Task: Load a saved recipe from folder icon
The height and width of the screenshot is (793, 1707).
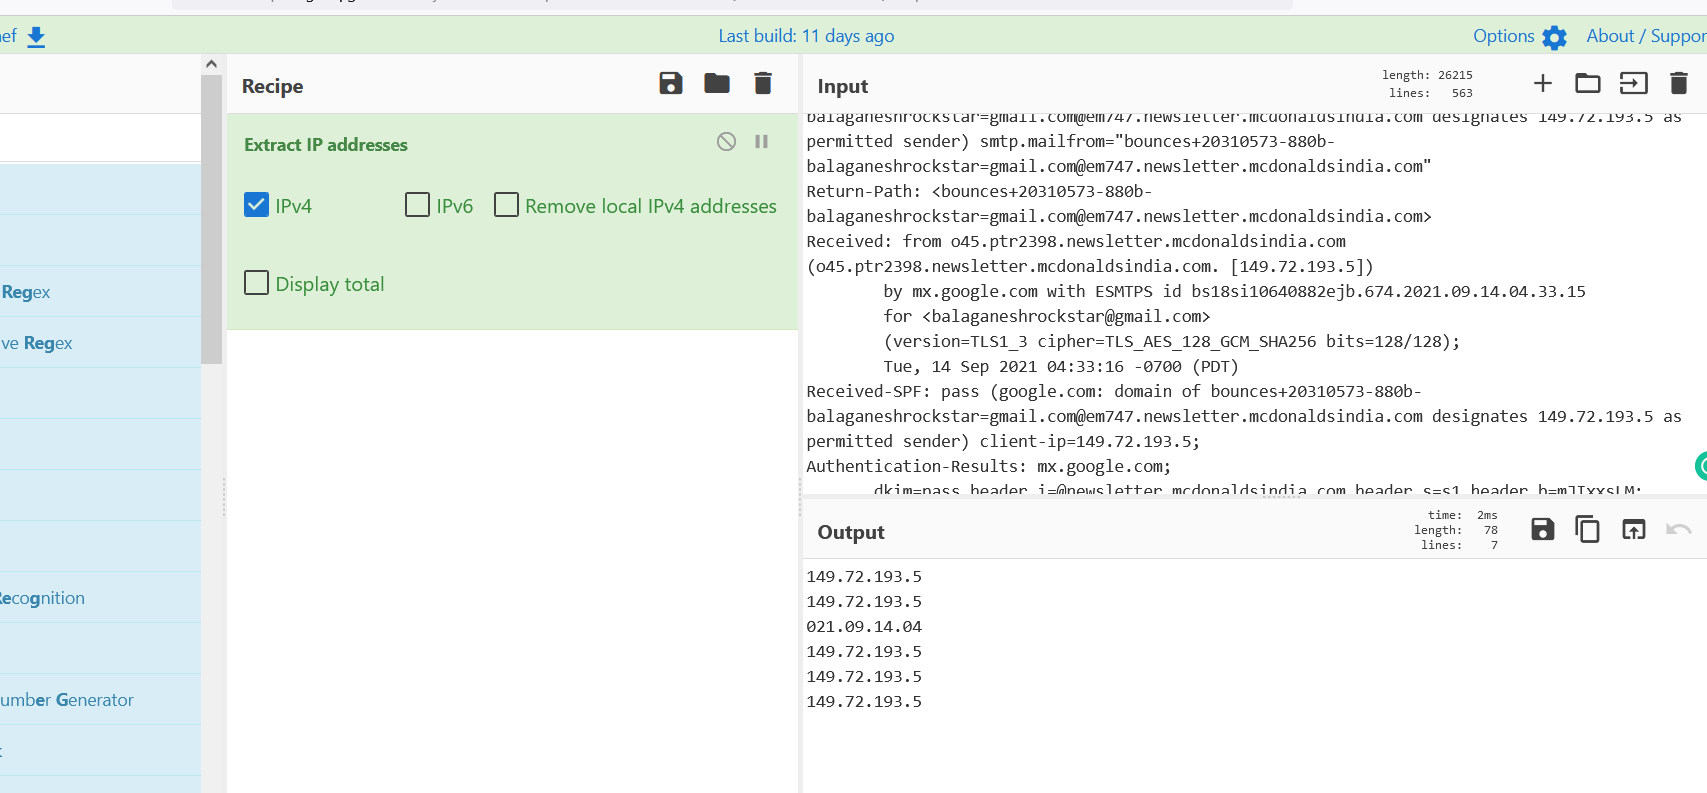Action: point(717,84)
